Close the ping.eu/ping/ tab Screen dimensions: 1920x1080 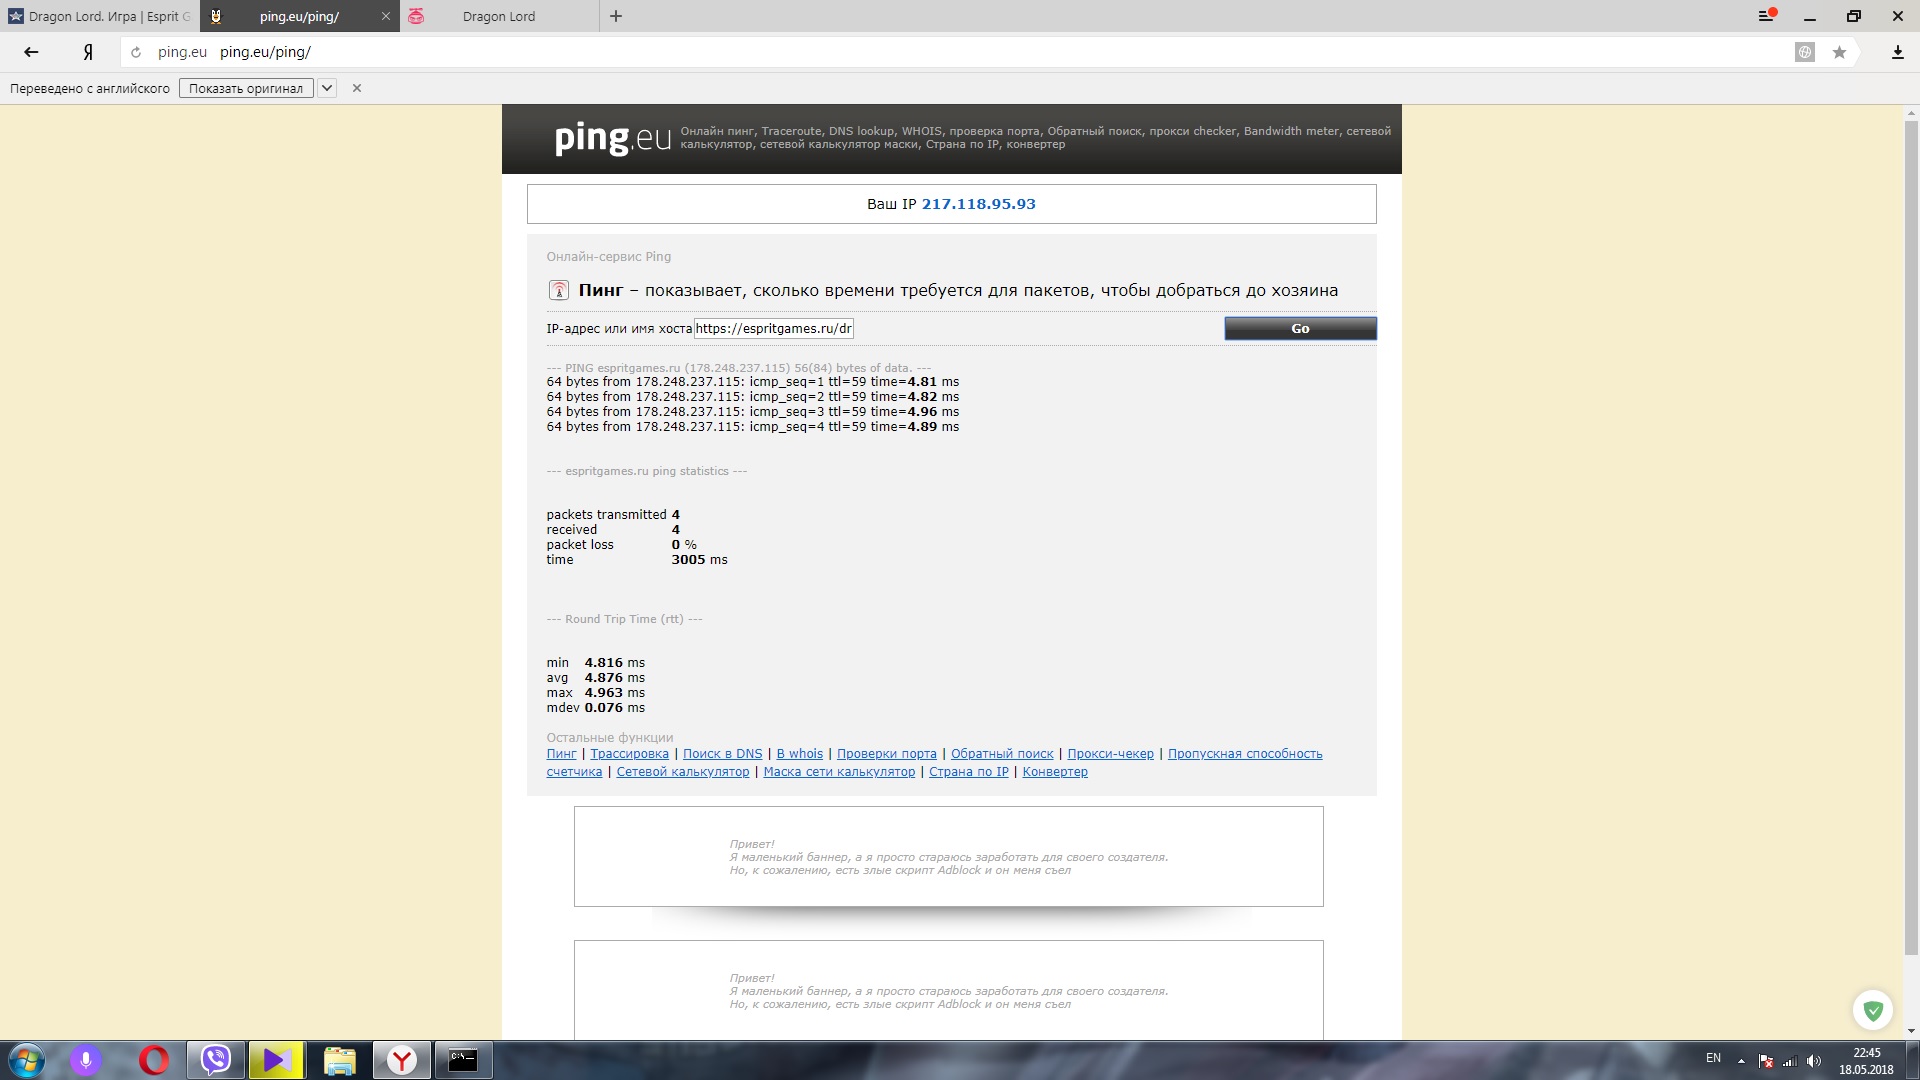point(386,16)
